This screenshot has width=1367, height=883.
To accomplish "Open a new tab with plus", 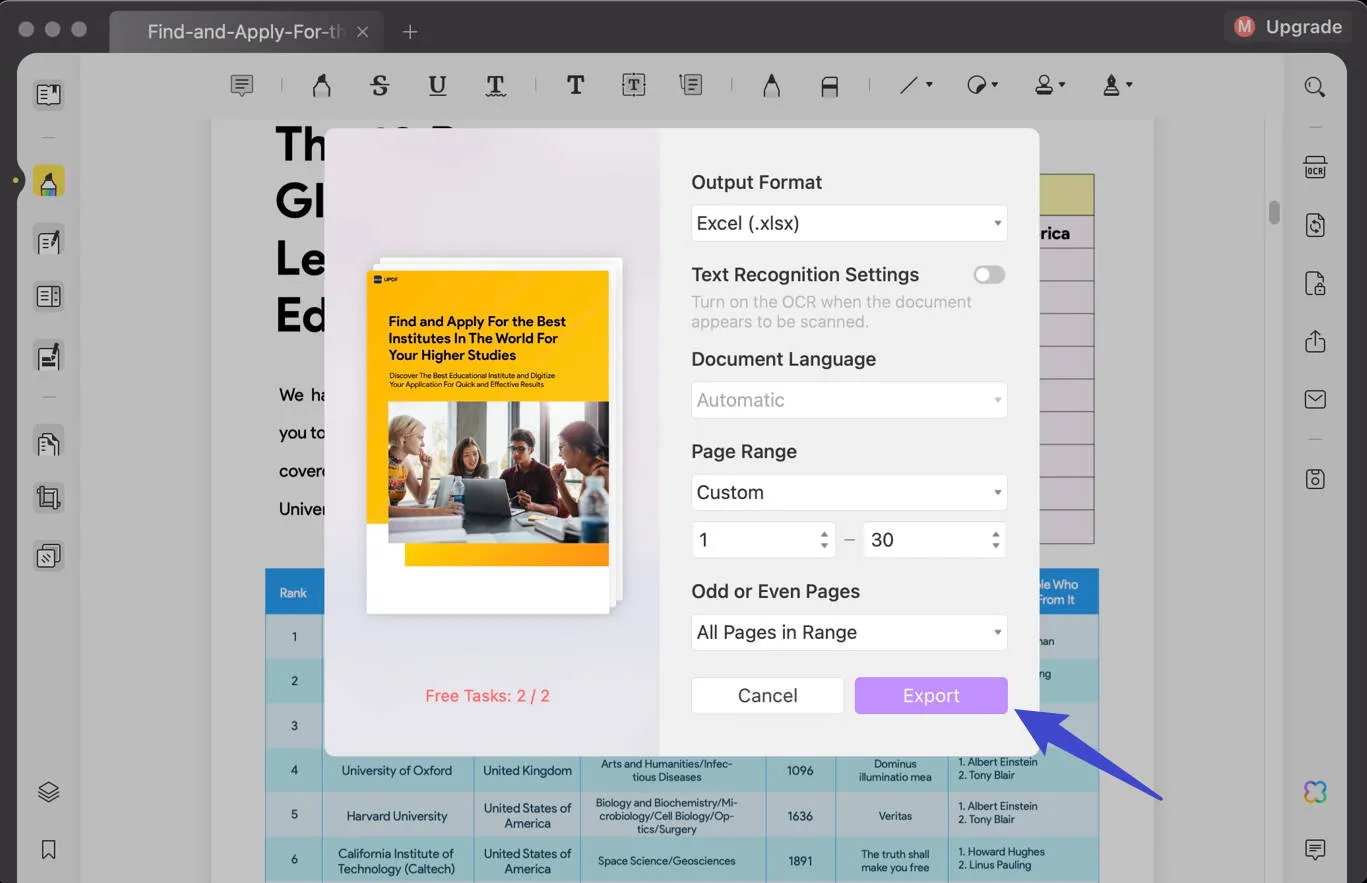I will coord(409,32).
